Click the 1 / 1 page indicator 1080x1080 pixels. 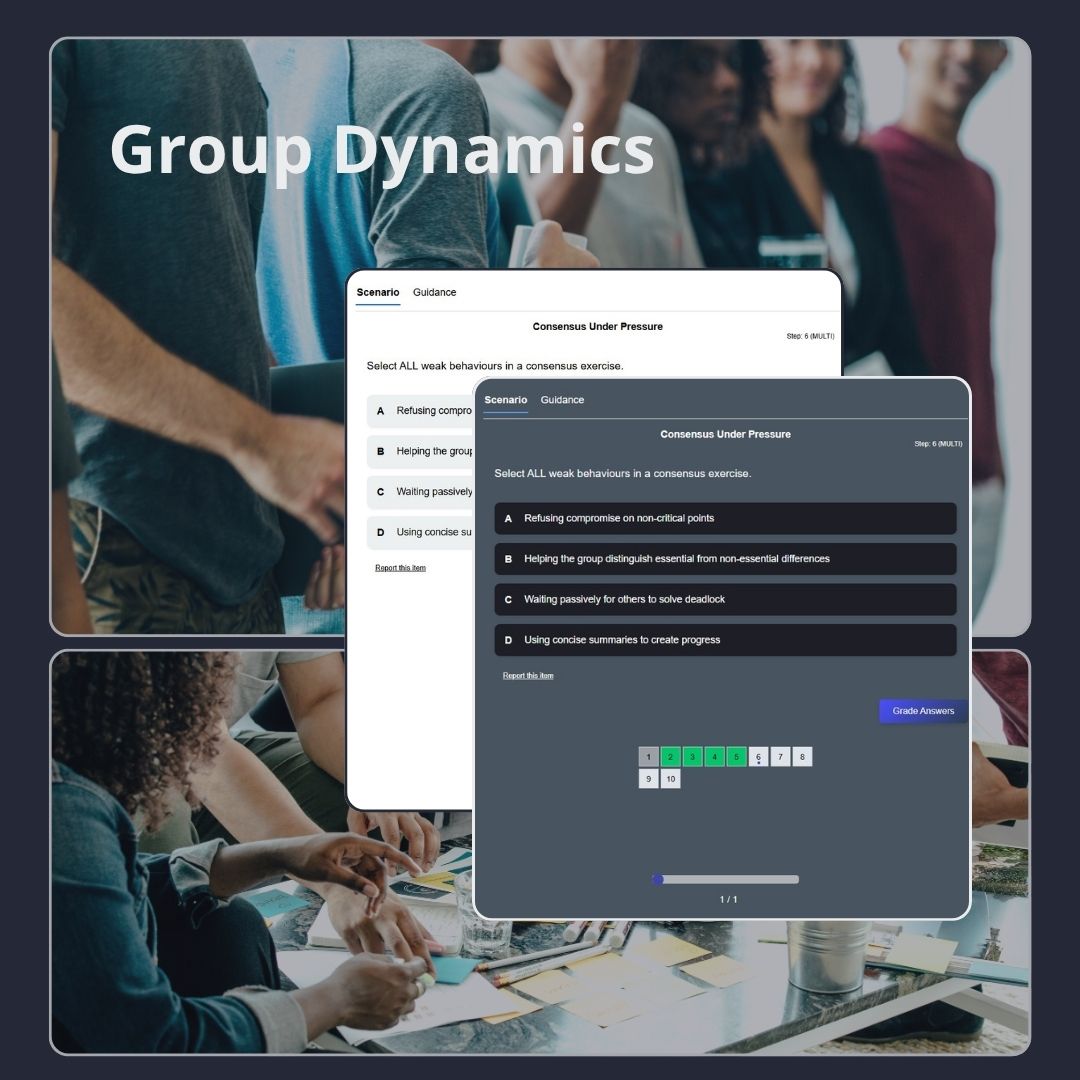(729, 900)
